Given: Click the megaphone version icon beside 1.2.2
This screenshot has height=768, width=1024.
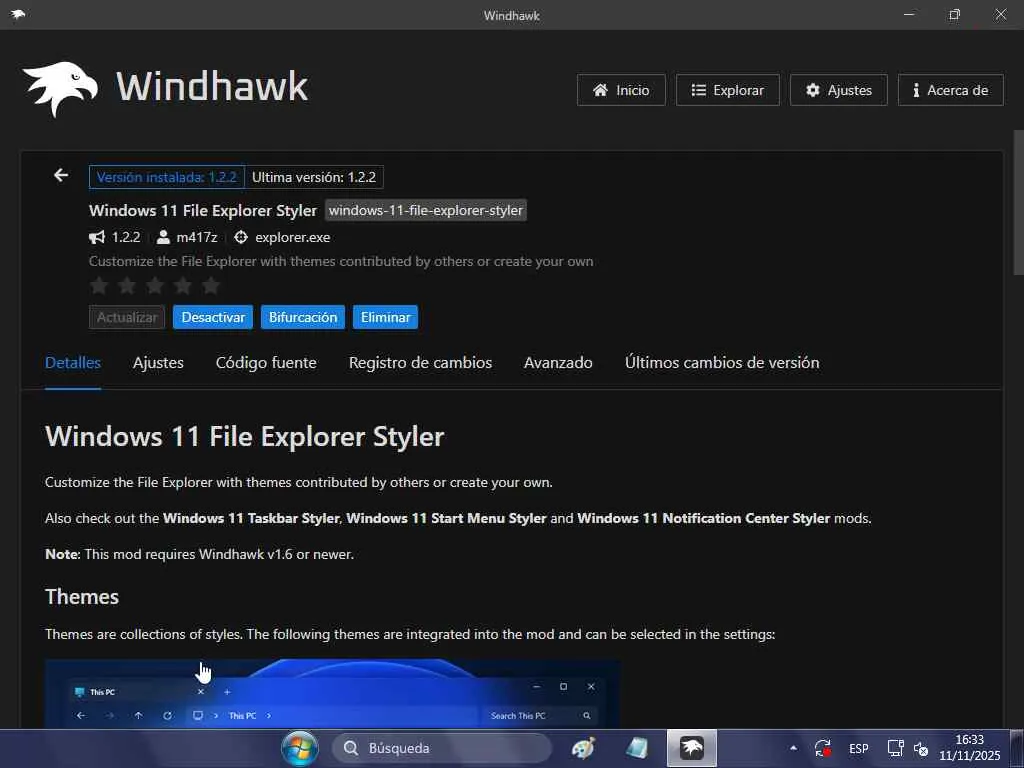Looking at the screenshot, I should pyautogui.click(x=97, y=237).
